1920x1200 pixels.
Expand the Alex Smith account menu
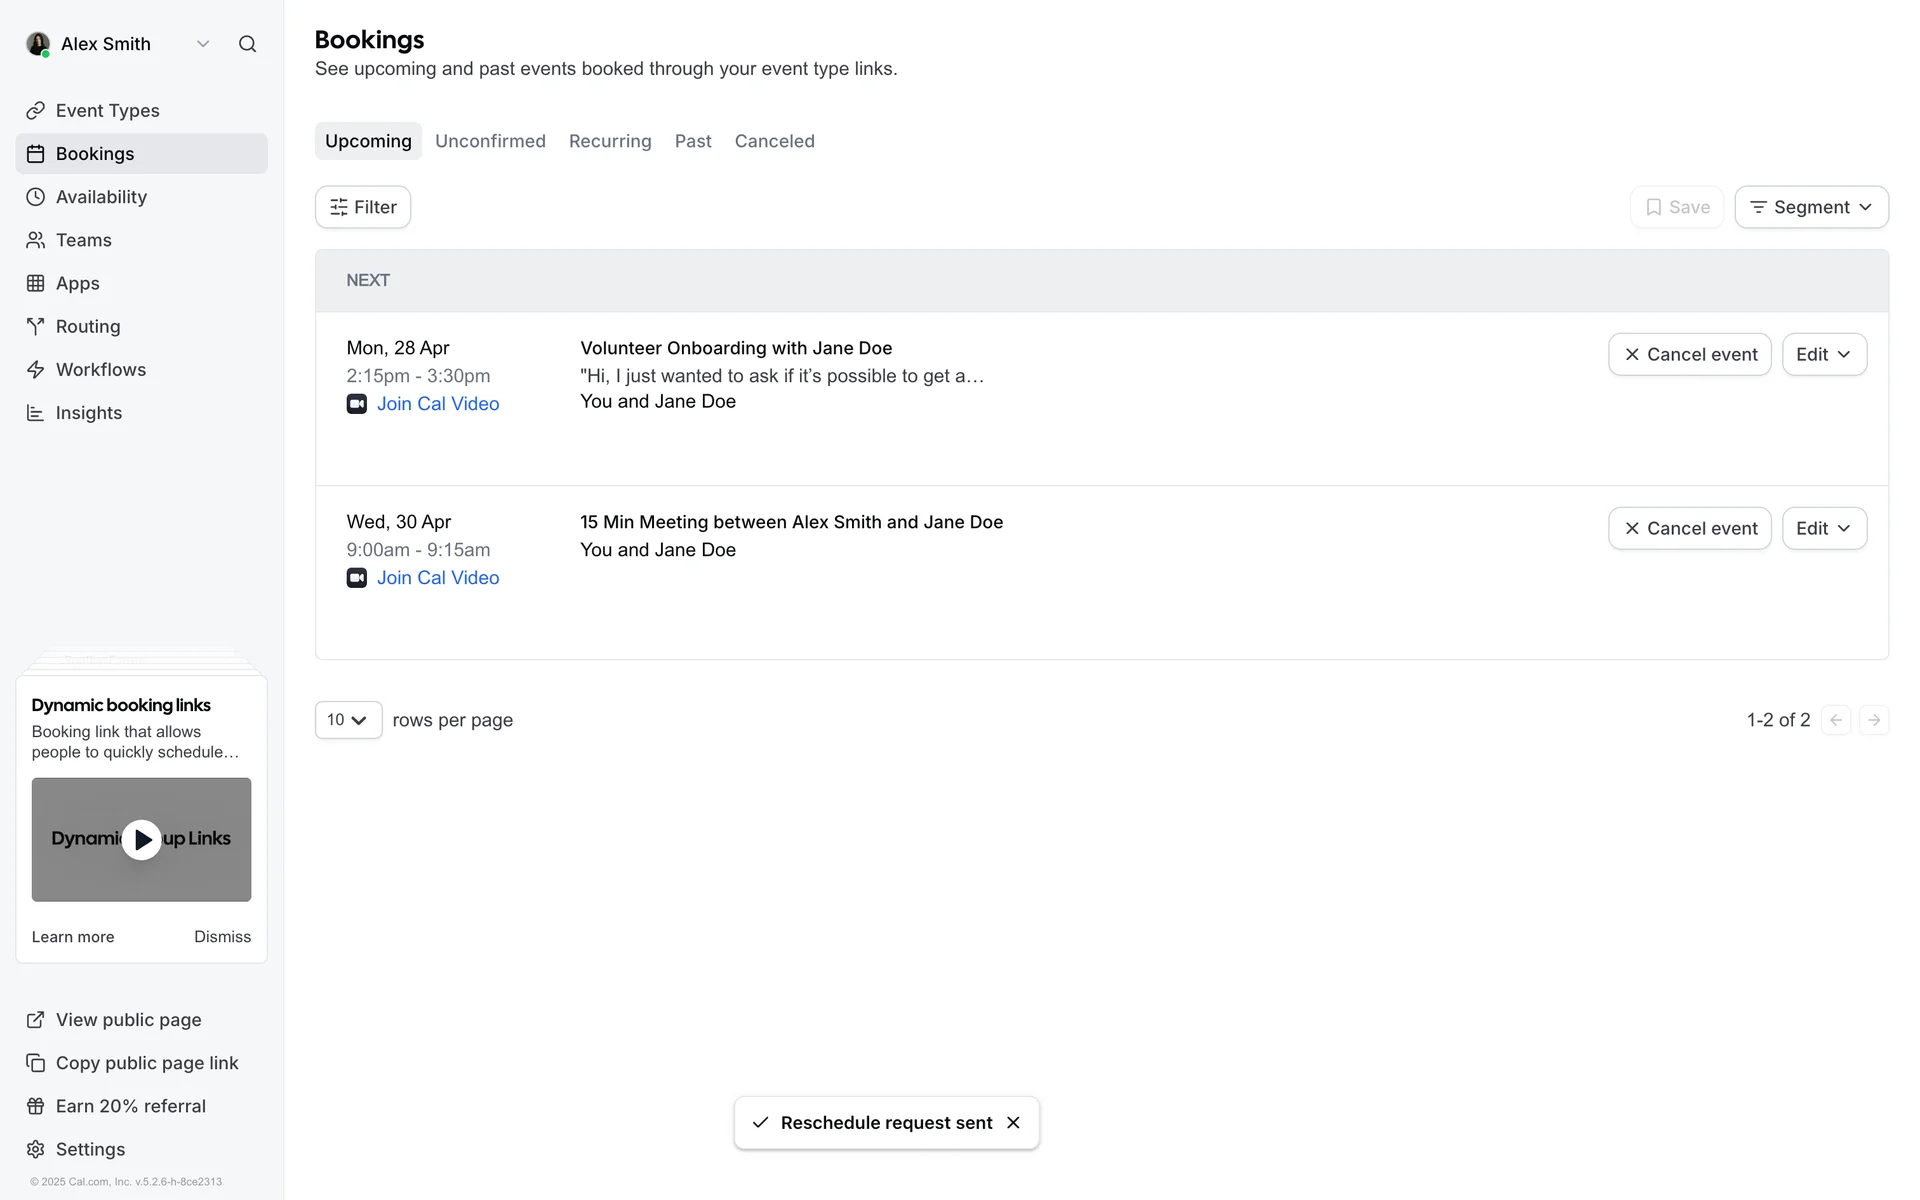point(203,44)
